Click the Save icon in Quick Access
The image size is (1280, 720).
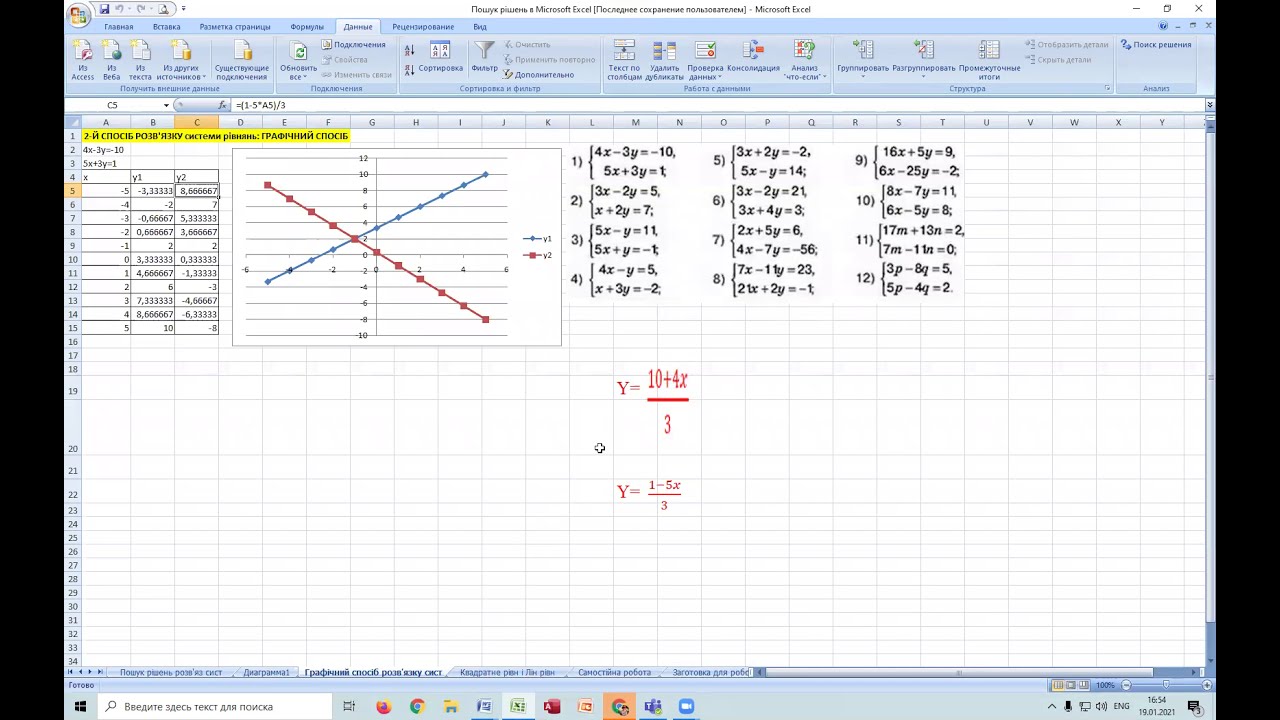[104, 9]
